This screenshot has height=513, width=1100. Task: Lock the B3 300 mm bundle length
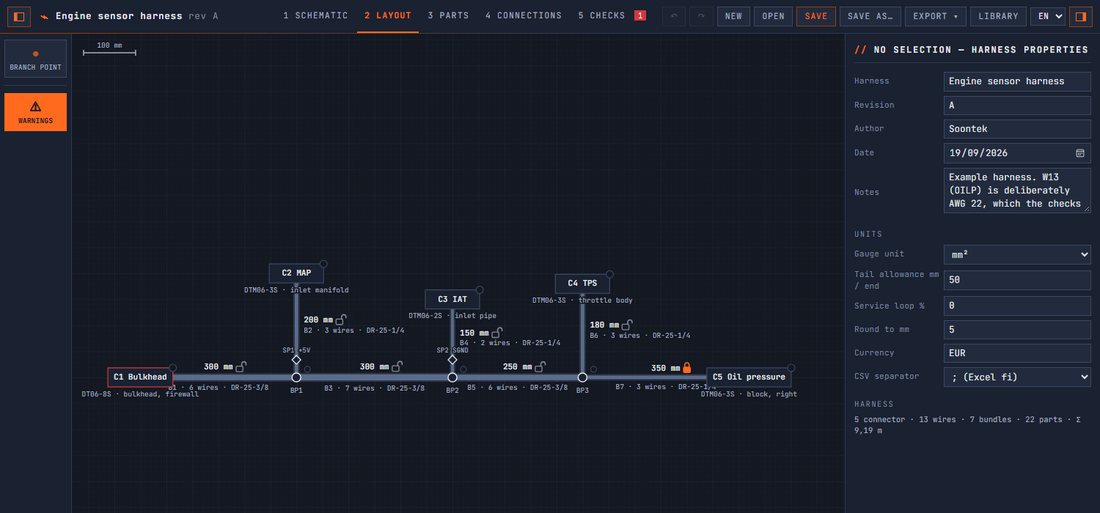pyautogui.click(x=397, y=366)
